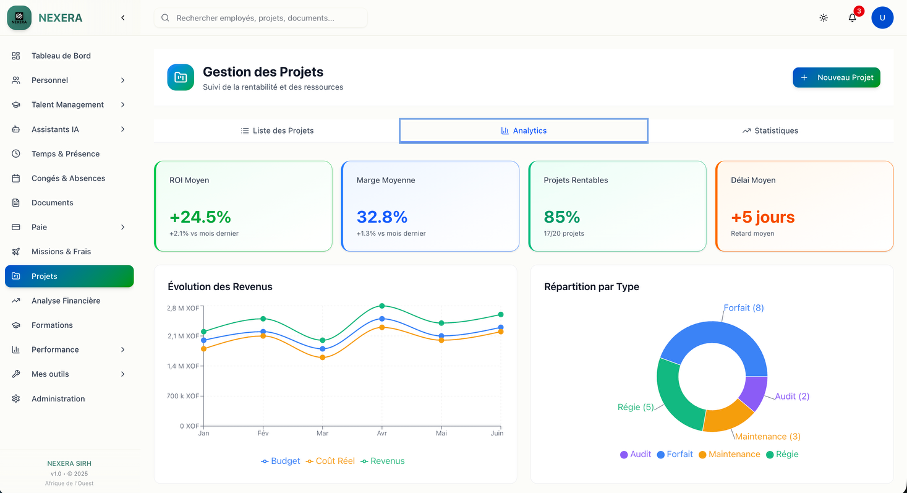Toggle the Régie legend item in donut chart
Viewport: 908px width, 494px height.
pos(781,454)
